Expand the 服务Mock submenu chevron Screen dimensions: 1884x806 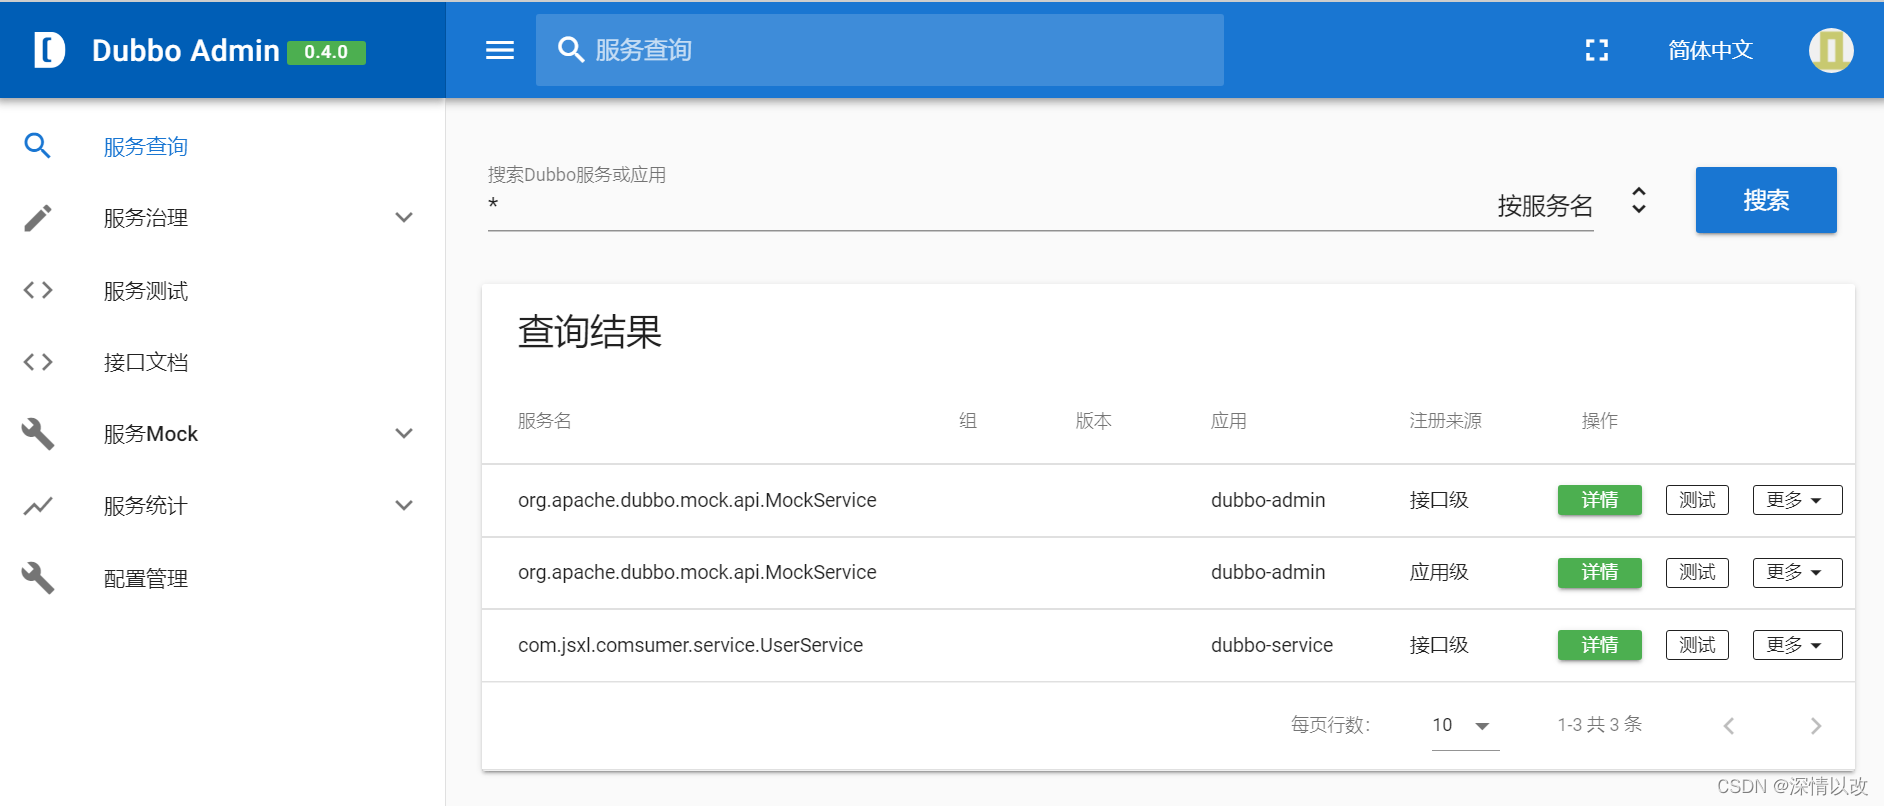(x=404, y=434)
